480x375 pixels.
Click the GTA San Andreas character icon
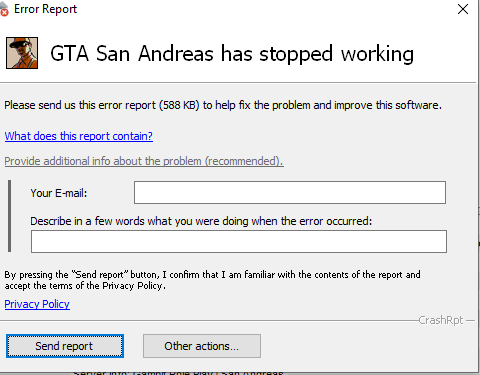point(22,53)
